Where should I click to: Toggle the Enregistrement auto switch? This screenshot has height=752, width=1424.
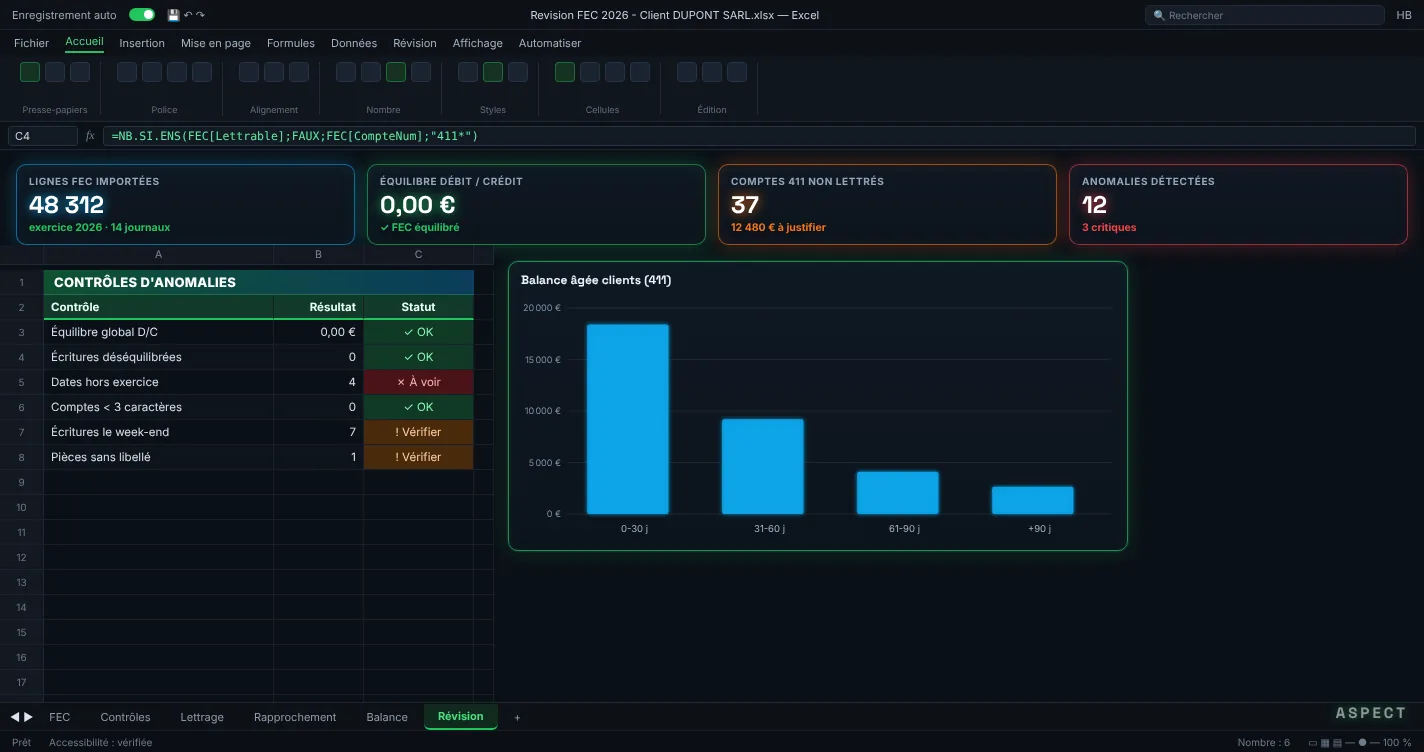coord(142,15)
